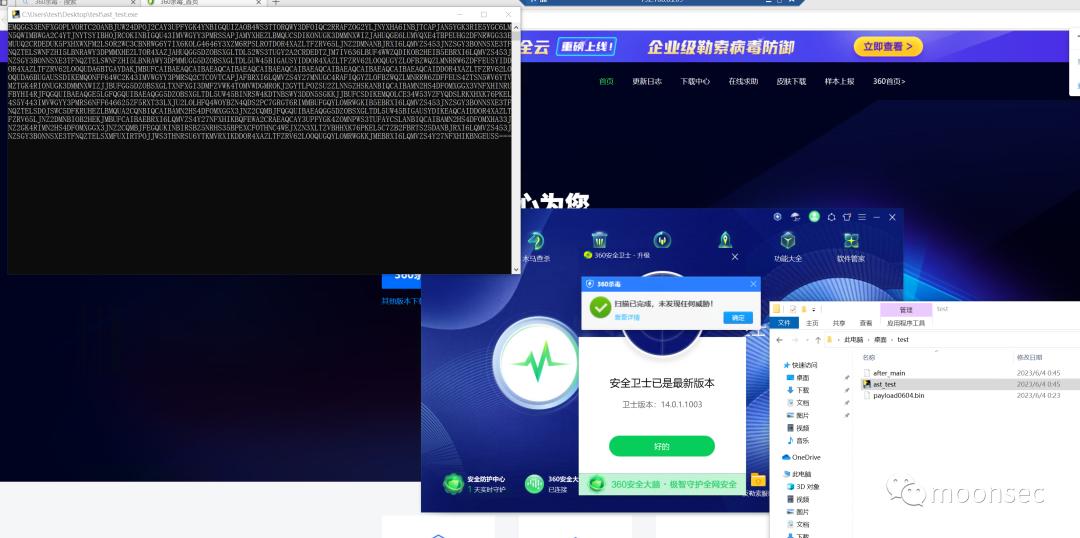Open 安全防护中心 at the bottom of 360
This screenshot has width=1080, height=538.
[474, 483]
